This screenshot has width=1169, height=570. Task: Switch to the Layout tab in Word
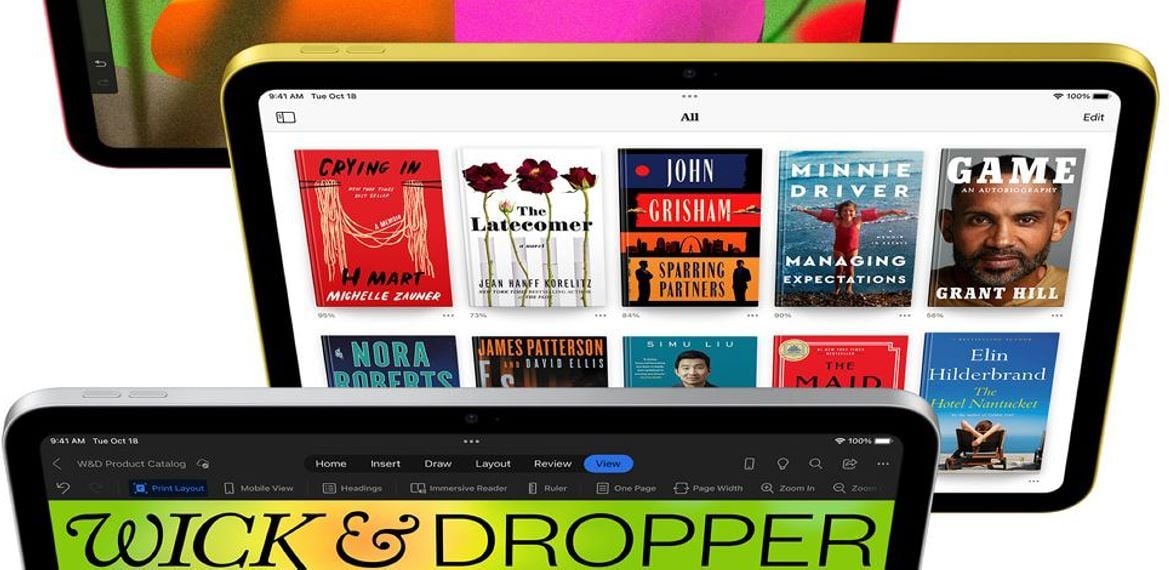tap(493, 463)
